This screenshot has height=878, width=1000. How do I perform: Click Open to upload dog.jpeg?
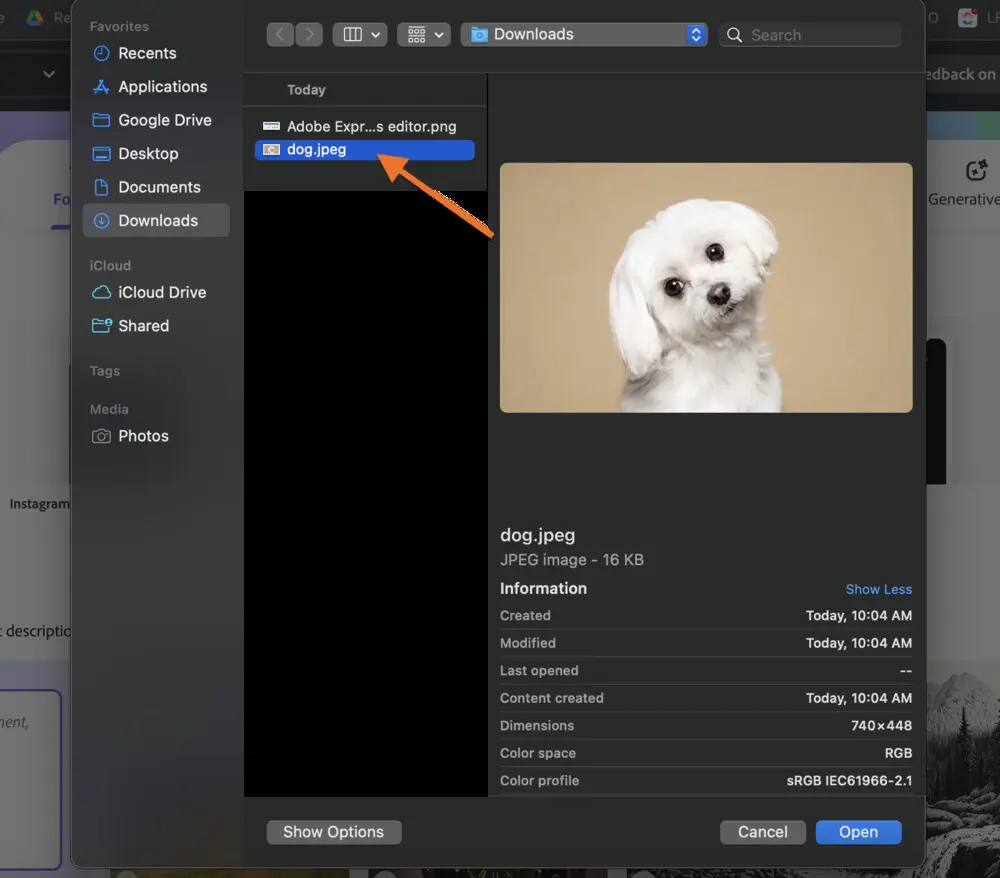pyautogui.click(x=858, y=832)
